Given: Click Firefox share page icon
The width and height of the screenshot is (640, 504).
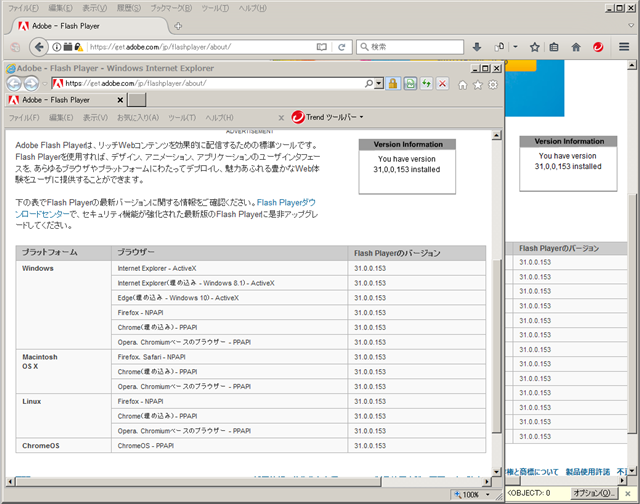Looking at the screenshot, I should click(x=499, y=47).
